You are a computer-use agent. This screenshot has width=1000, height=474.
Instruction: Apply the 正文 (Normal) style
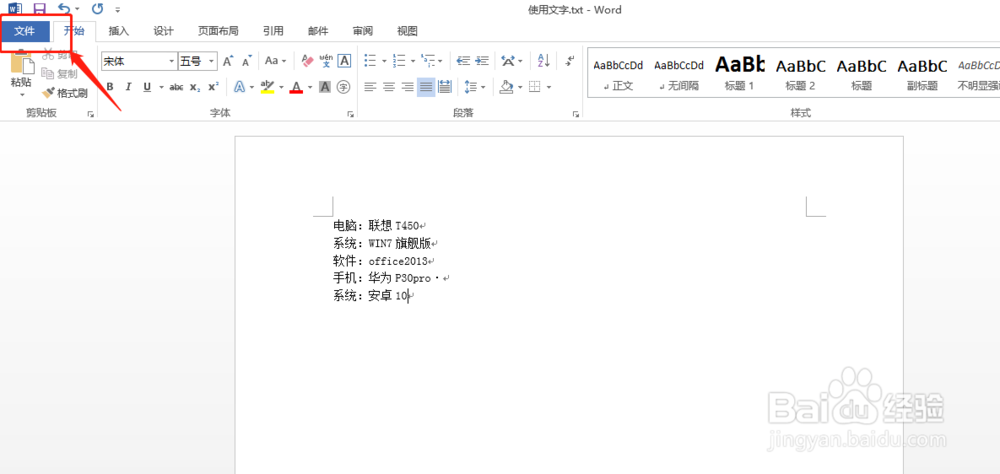point(618,74)
